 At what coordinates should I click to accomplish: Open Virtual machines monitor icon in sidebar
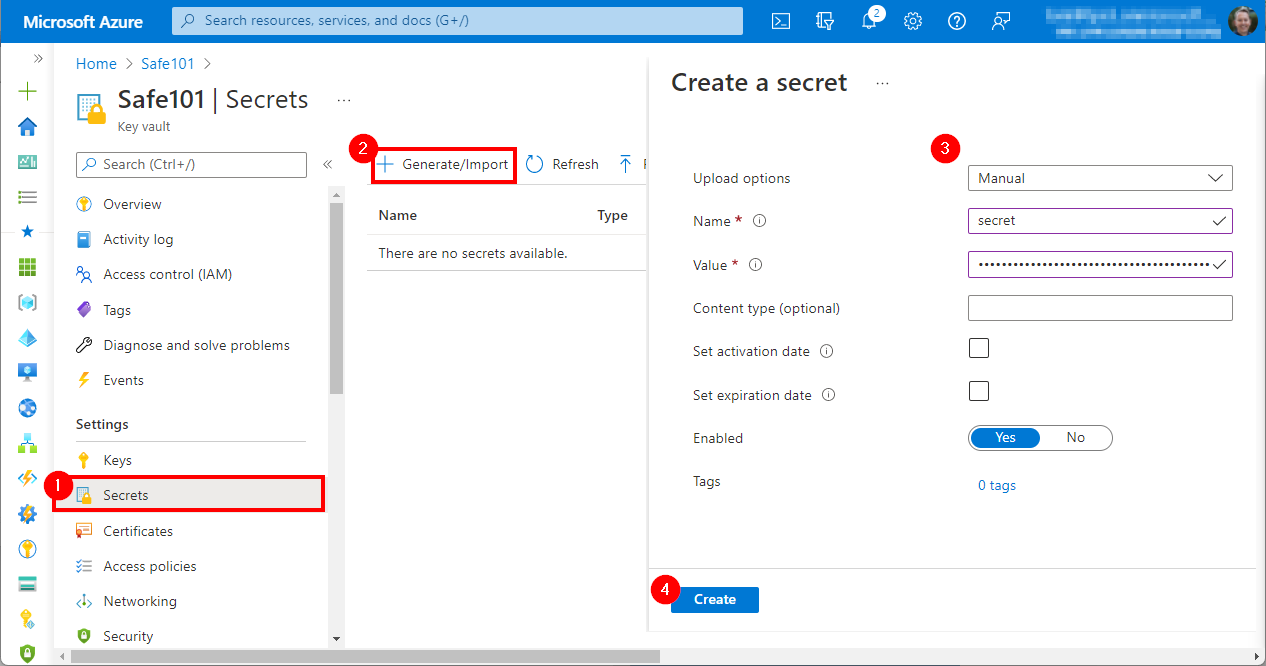(27, 372)
